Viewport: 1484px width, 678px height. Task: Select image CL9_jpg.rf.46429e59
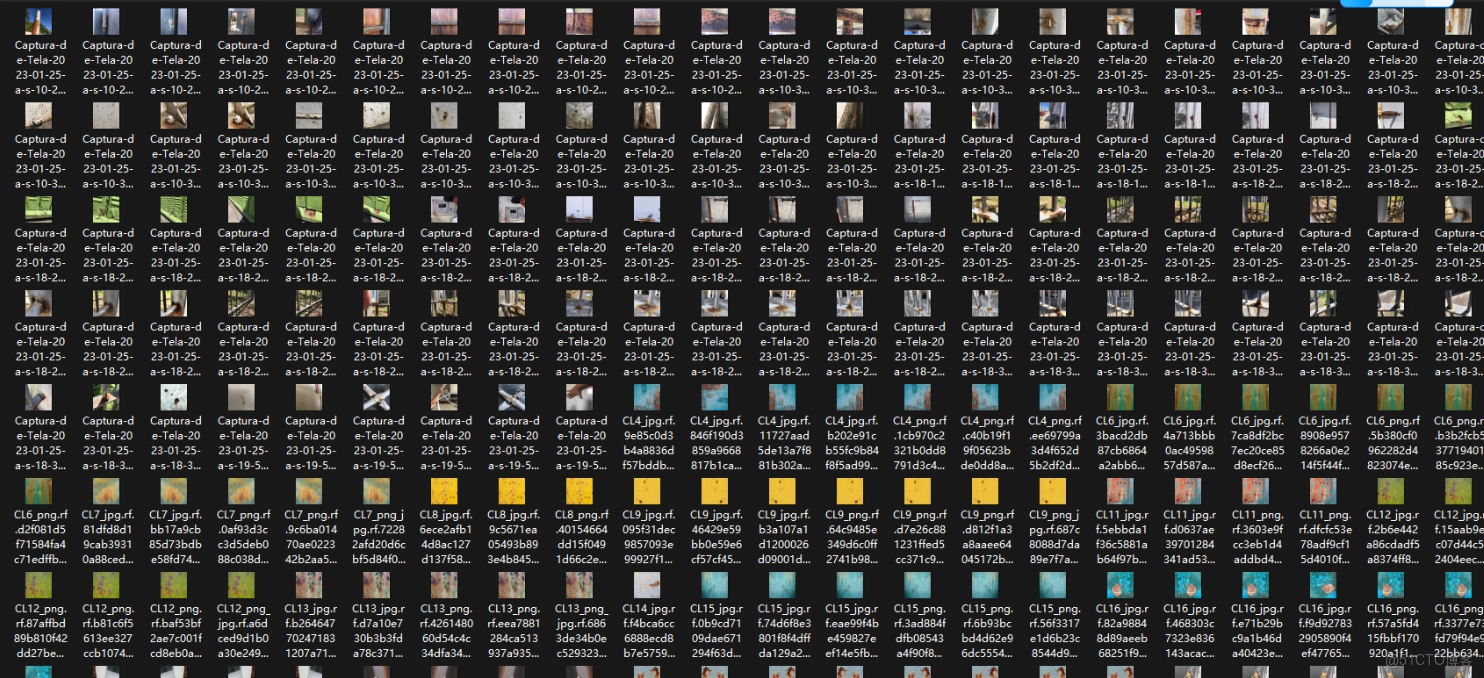[715, 492]
